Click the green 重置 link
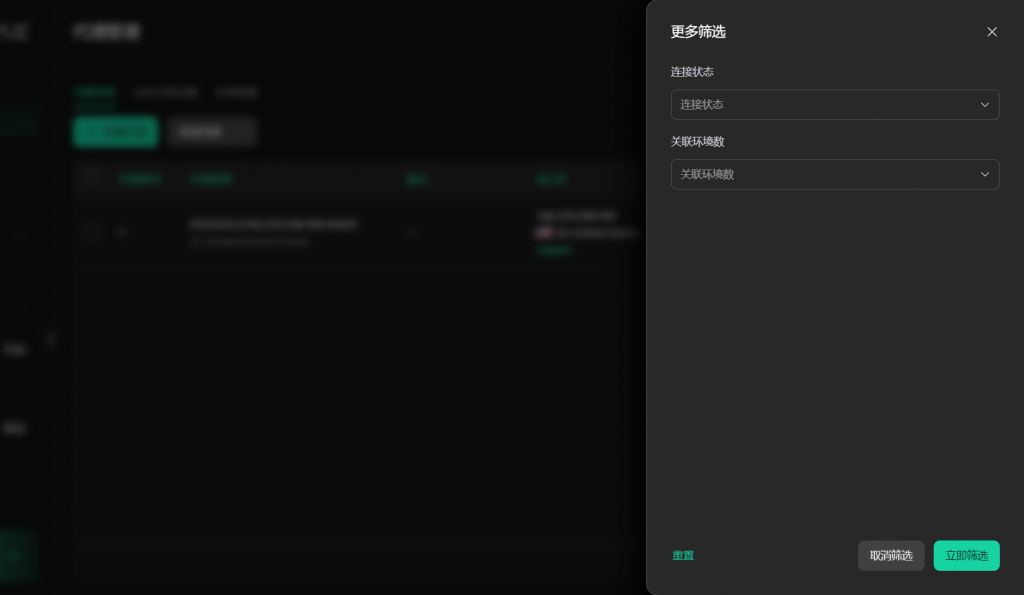The width and height of the screenshot is (1024, 595). click(x=683, y=556)
